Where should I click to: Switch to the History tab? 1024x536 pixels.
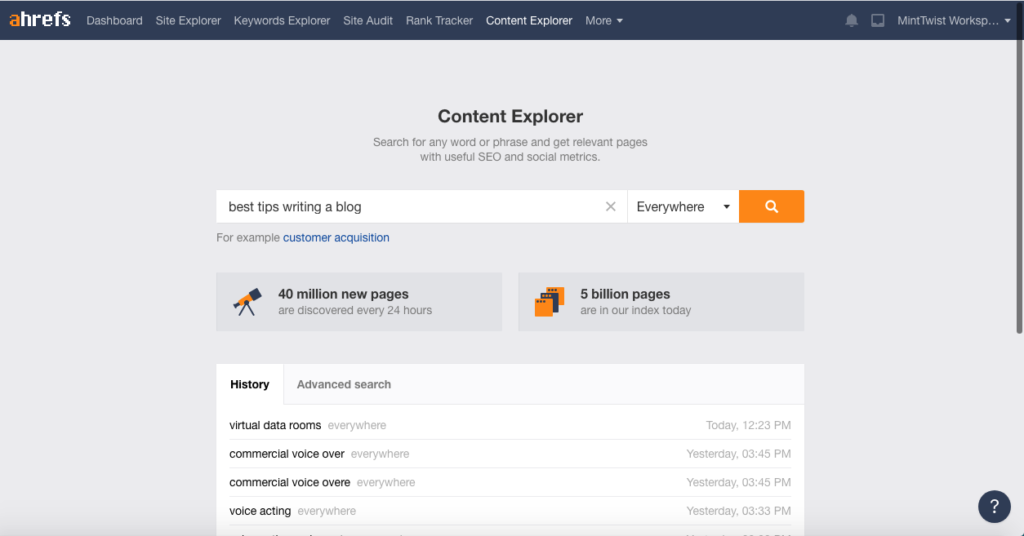pos(249,385)
